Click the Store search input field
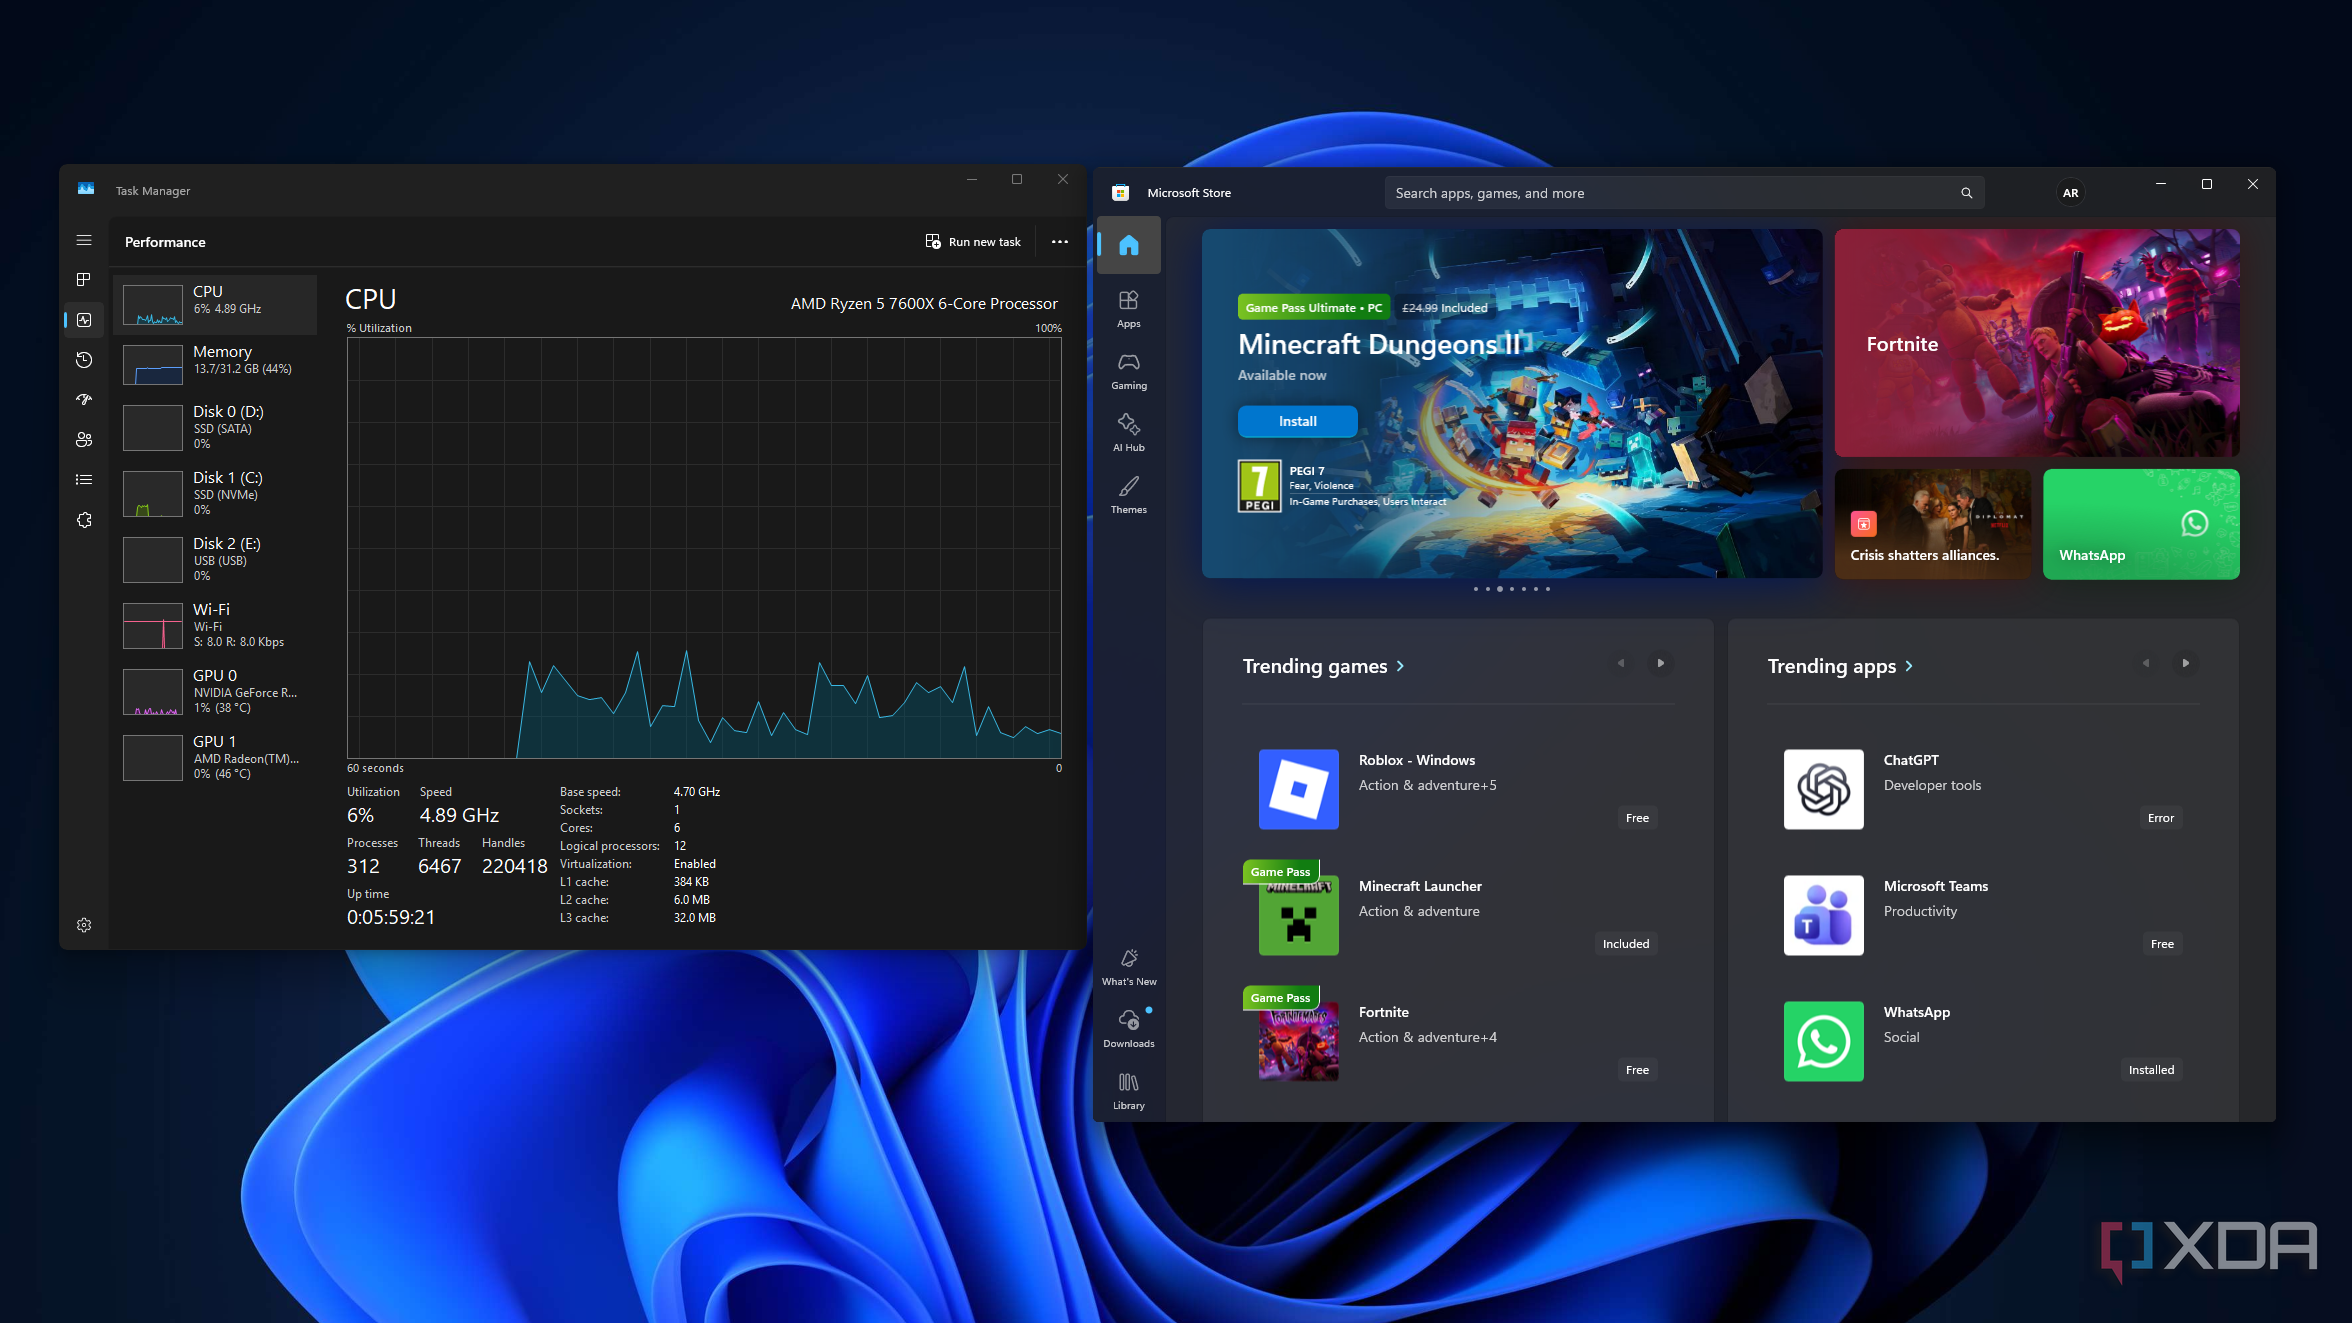 pyautogui.click(x=1684, y=193)
